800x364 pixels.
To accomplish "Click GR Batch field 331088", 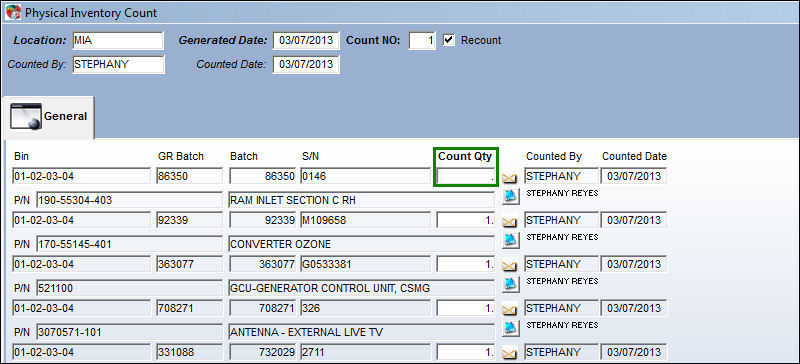I will point(189,352).
